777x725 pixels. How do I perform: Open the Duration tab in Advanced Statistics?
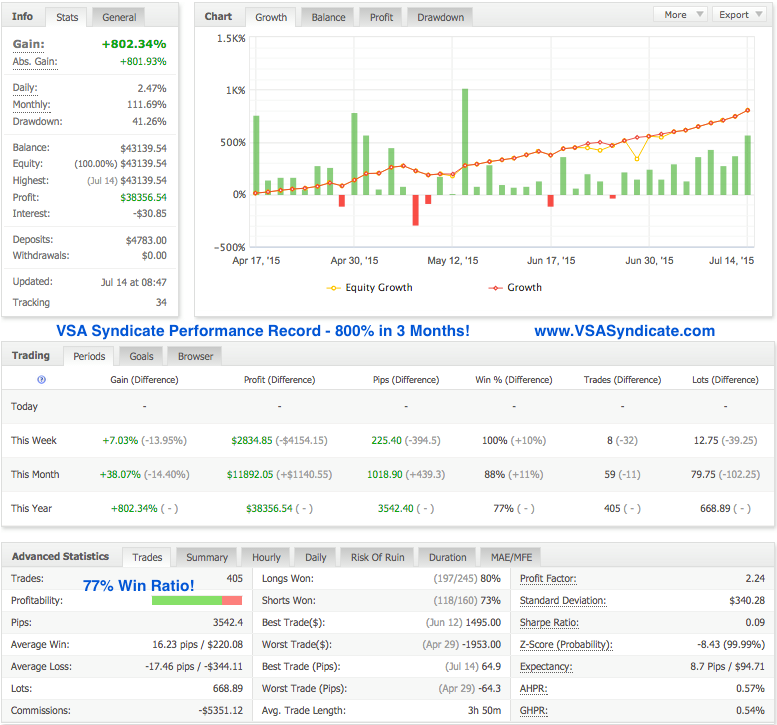447,557
